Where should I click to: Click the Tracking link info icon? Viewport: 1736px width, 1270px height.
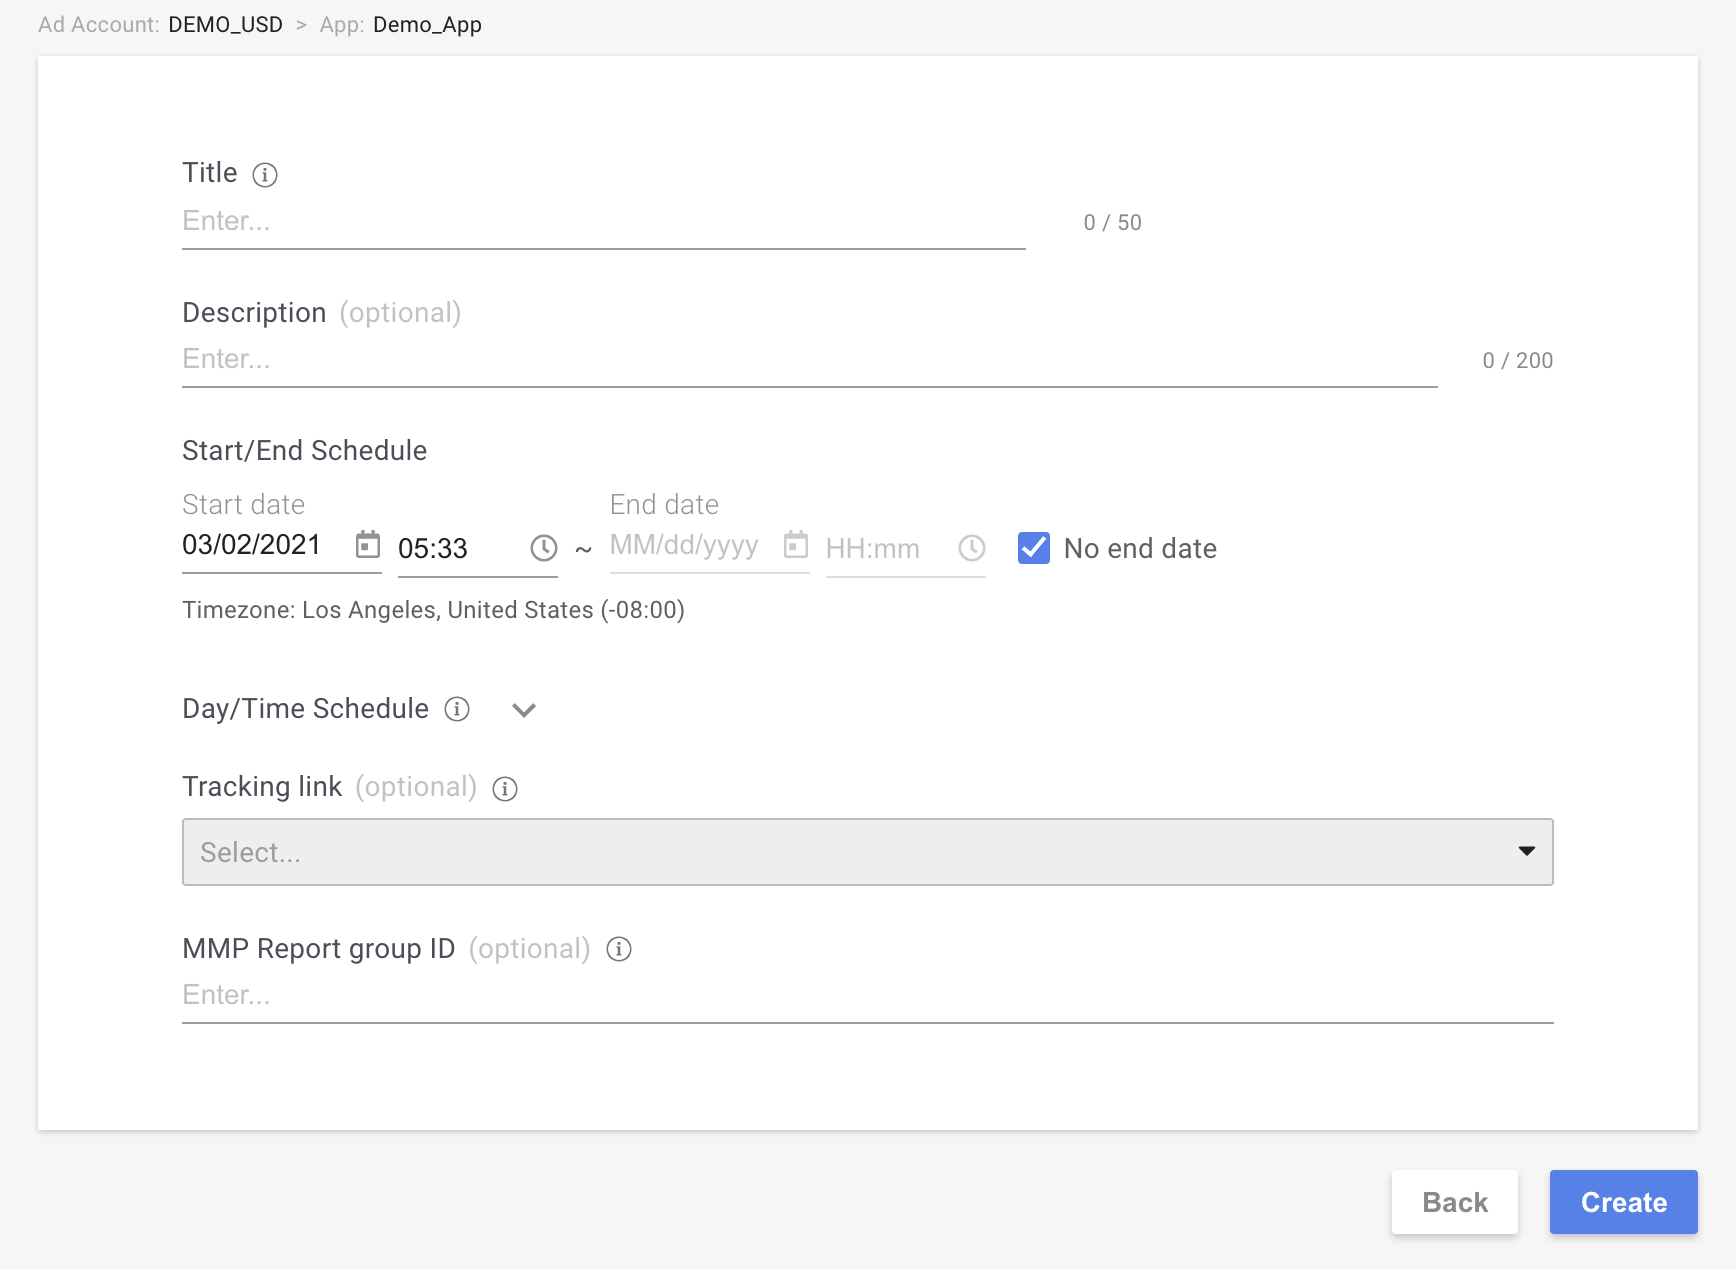pyautogui.click(x=505, y=789)
